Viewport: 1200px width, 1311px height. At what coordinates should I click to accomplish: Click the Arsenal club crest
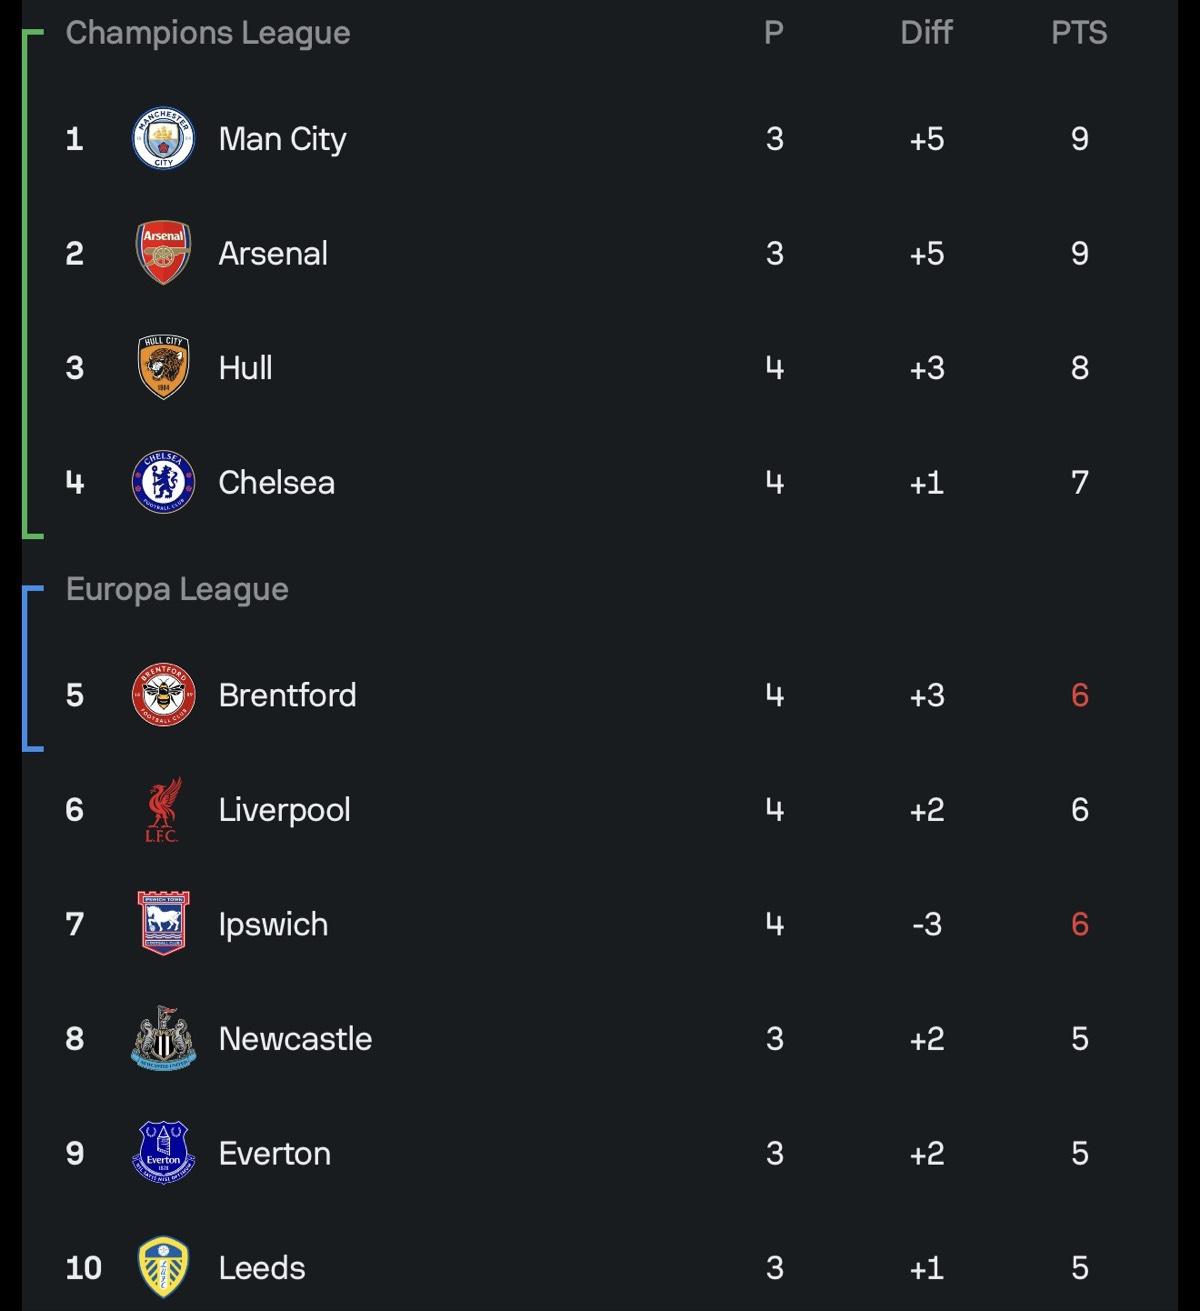pyautogui.click(x=163, y=253)
